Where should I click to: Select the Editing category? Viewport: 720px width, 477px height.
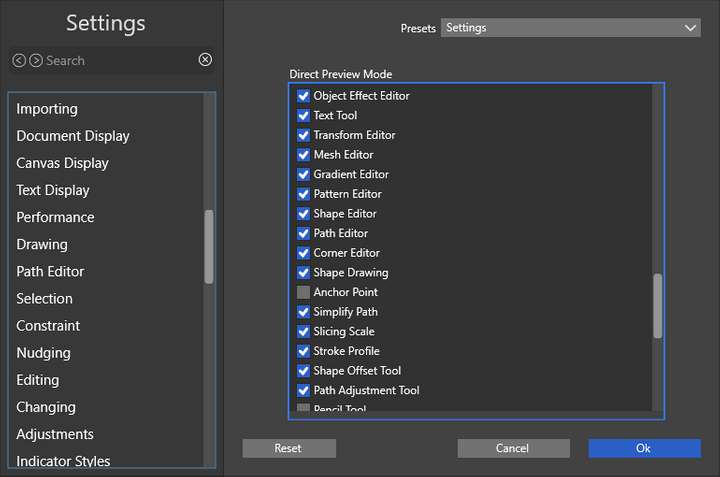point(38,380)
